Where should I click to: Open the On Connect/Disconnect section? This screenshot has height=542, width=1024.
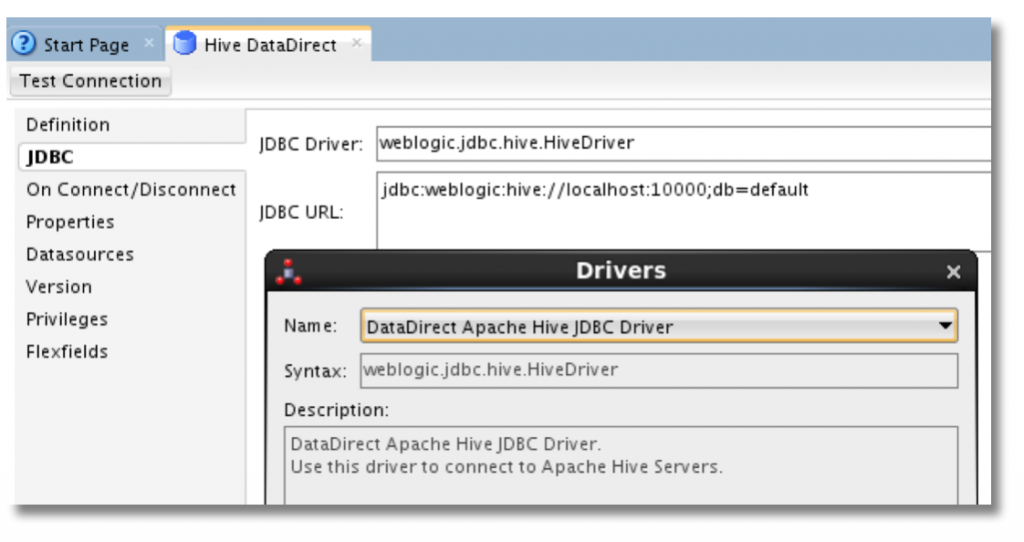131,189
